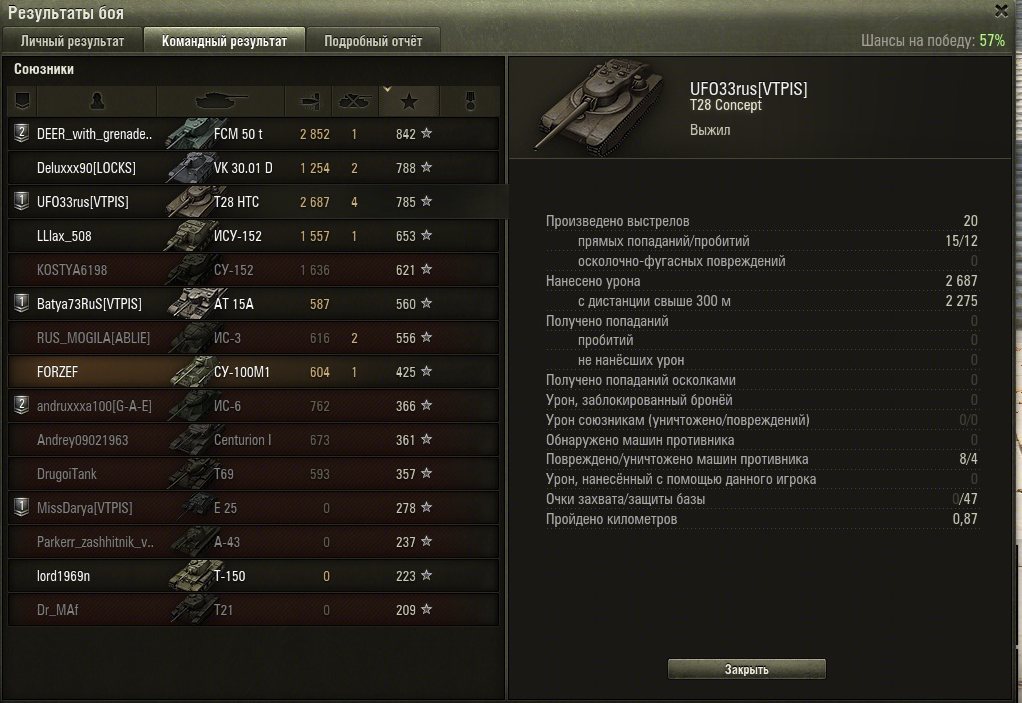Select DEER_with_grenade FCM 50 t row
Viewport: 1022px width, 703px height.
pyautogui.click(x=254, y=134)
